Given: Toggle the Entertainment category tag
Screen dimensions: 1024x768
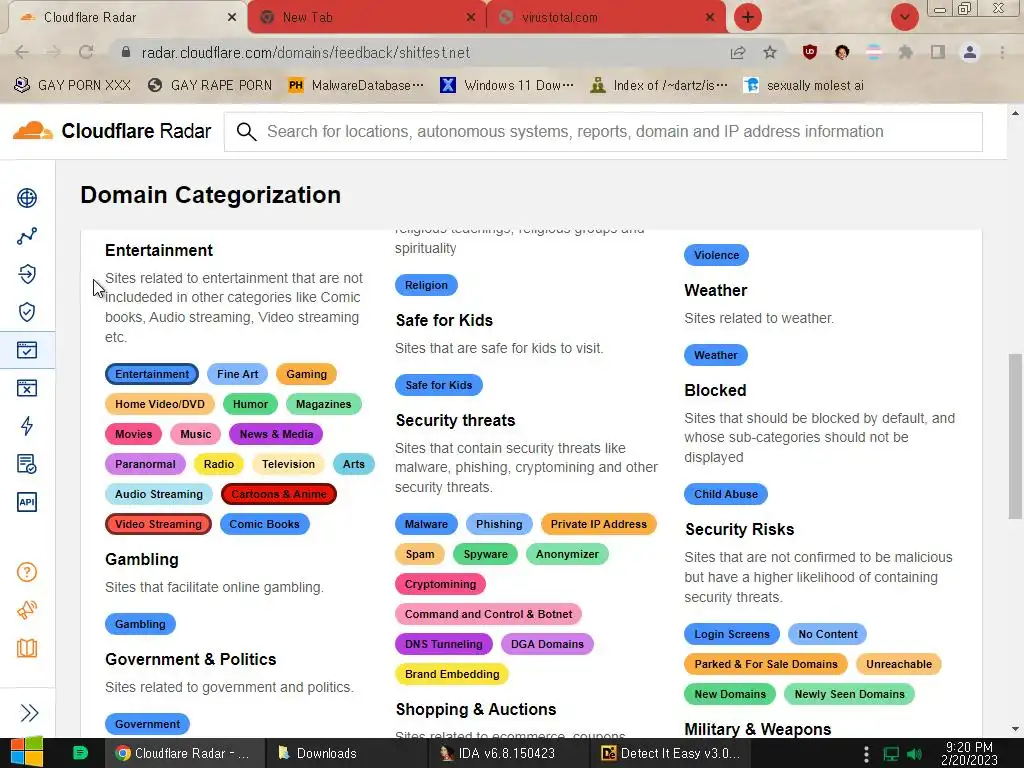Looking at the screenshot, I should (152, 374).
